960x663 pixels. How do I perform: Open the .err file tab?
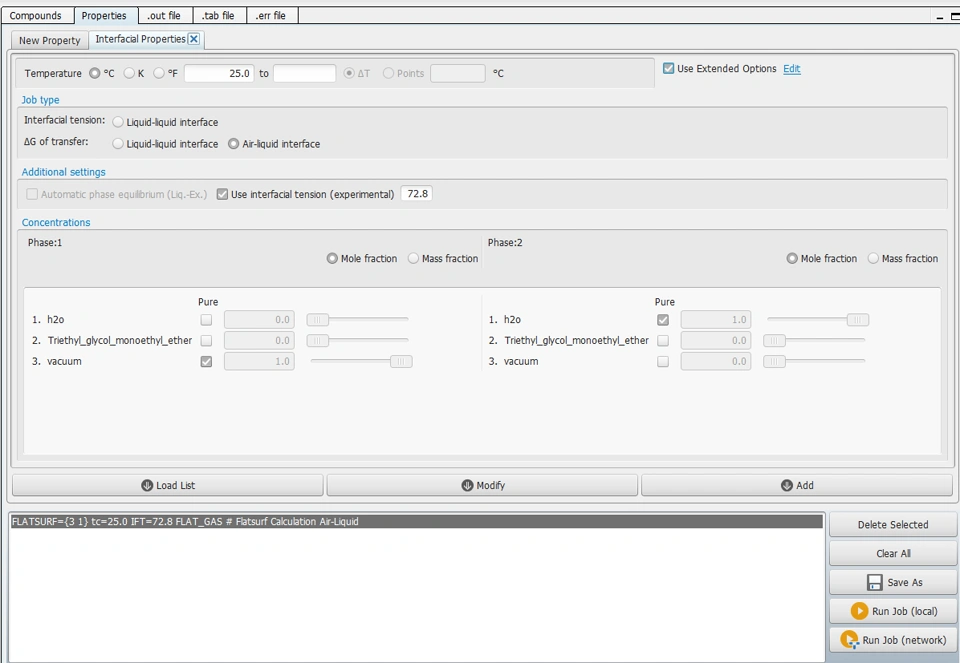(271, 15)
